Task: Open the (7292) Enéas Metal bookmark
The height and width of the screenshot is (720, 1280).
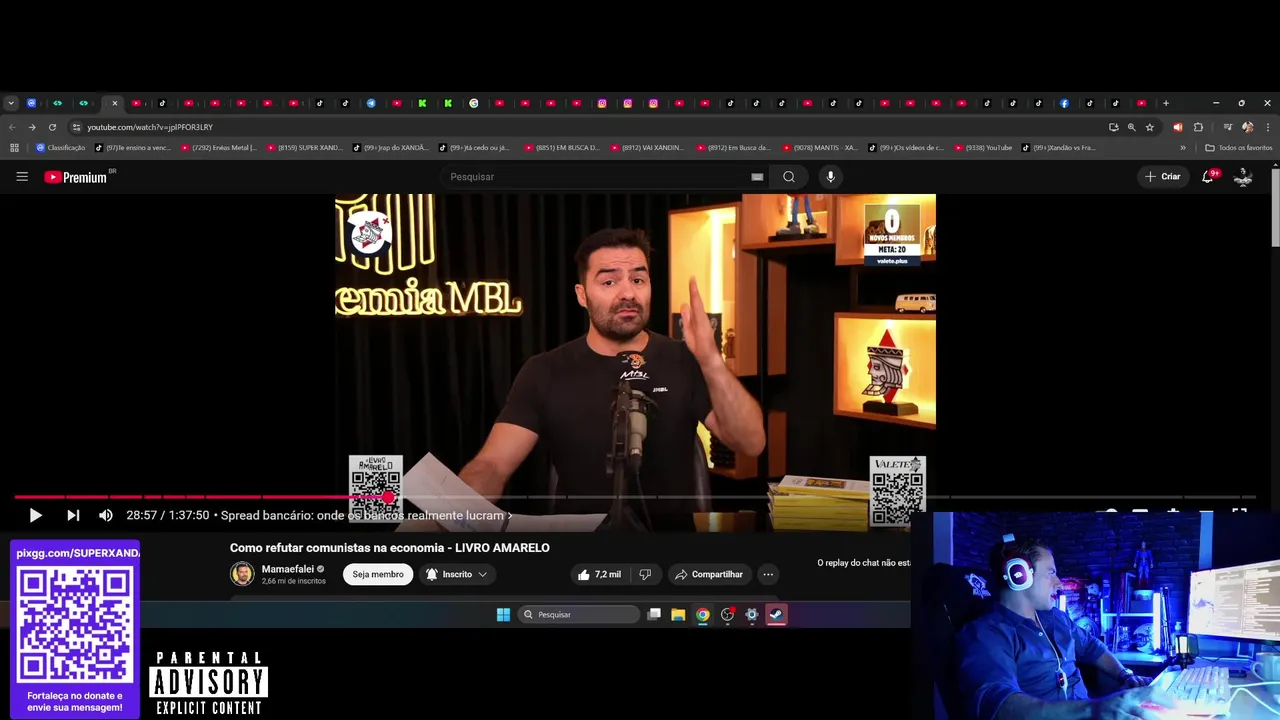Action: pyautogui.click(x=218, y=148)
